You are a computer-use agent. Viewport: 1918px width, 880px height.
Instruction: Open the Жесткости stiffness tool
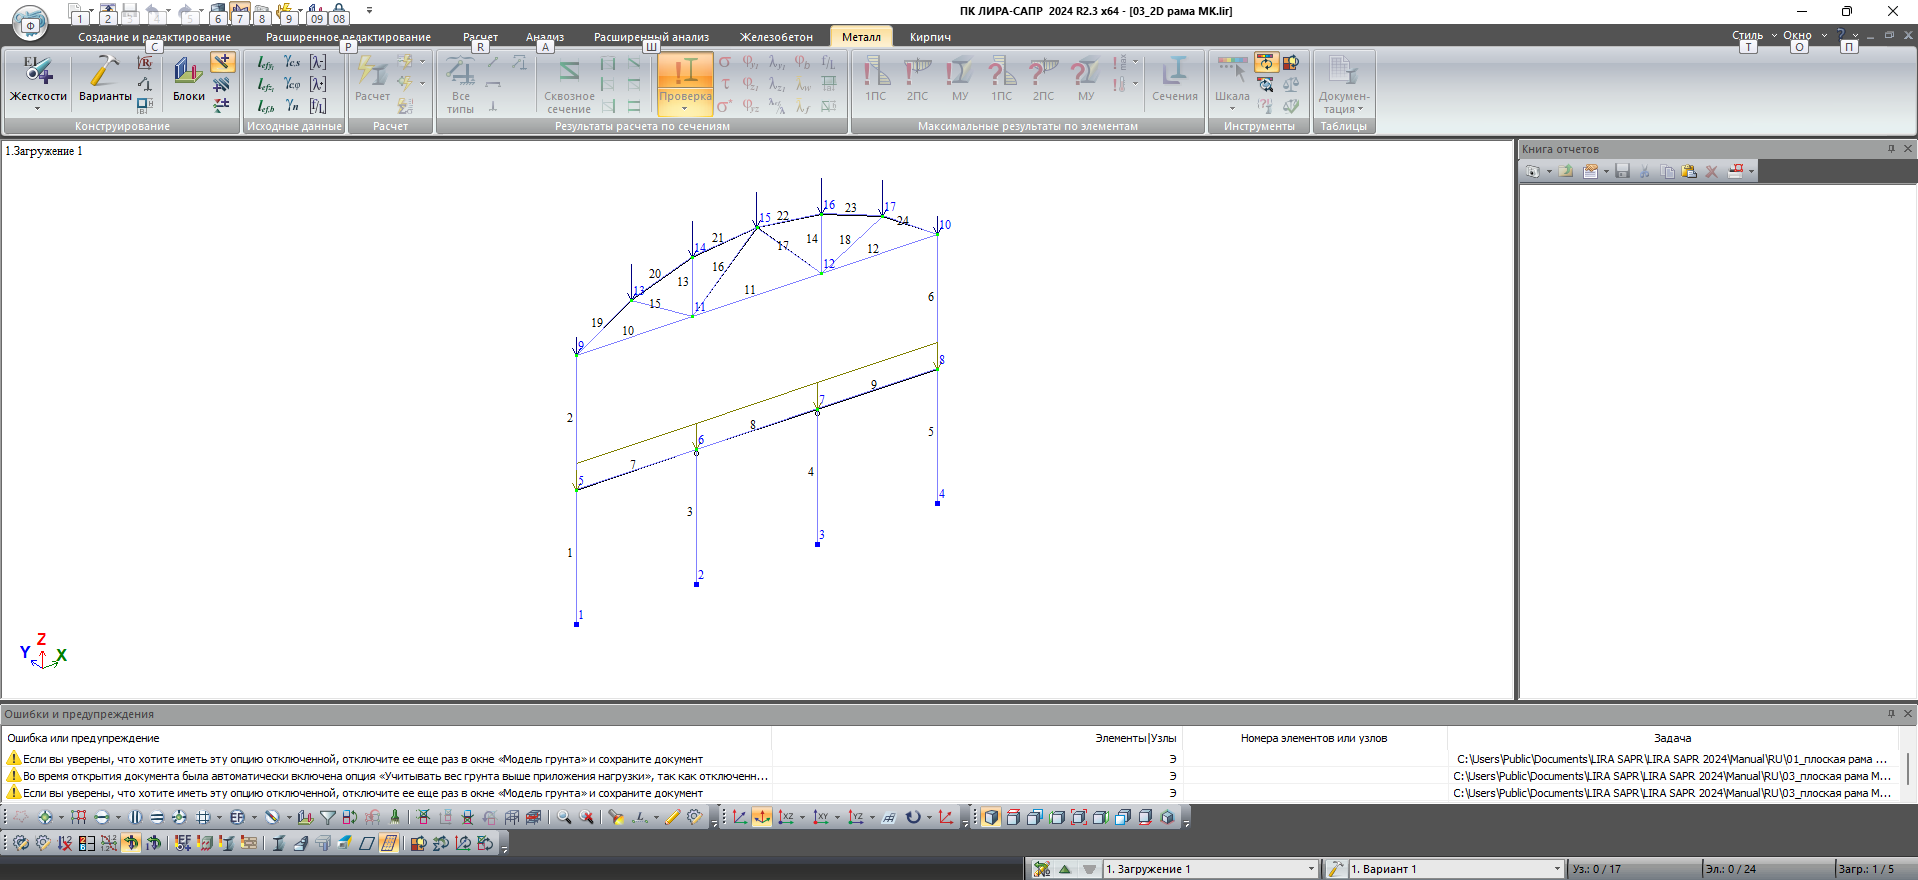[x=38, y=80]
